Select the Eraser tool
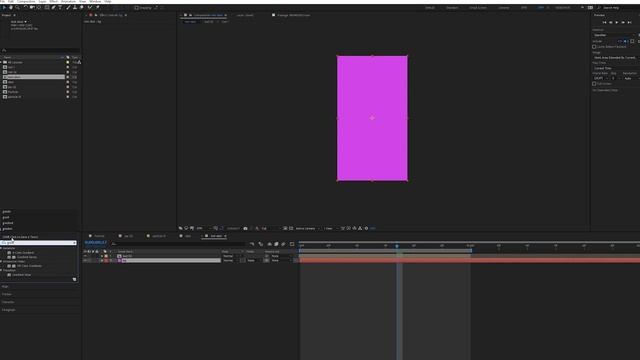 [82, 7]
